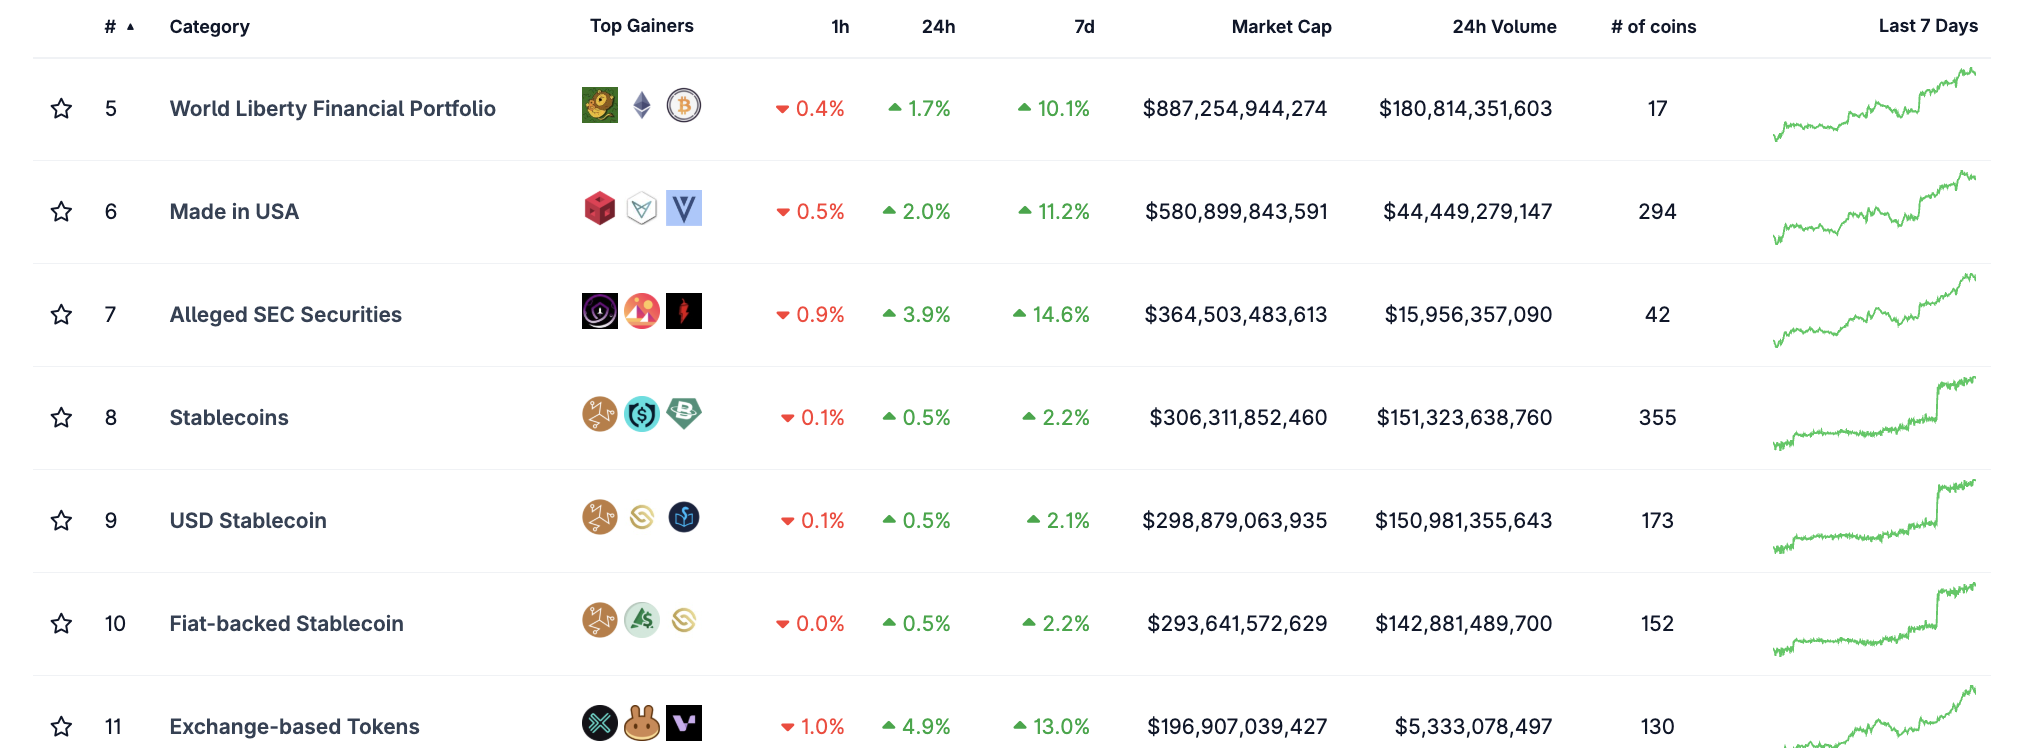Click the black swirl icon in Alleged SEC Securities row
Image resolution: width=2034 pixels, height=748 pixels.
coord(600,311)
